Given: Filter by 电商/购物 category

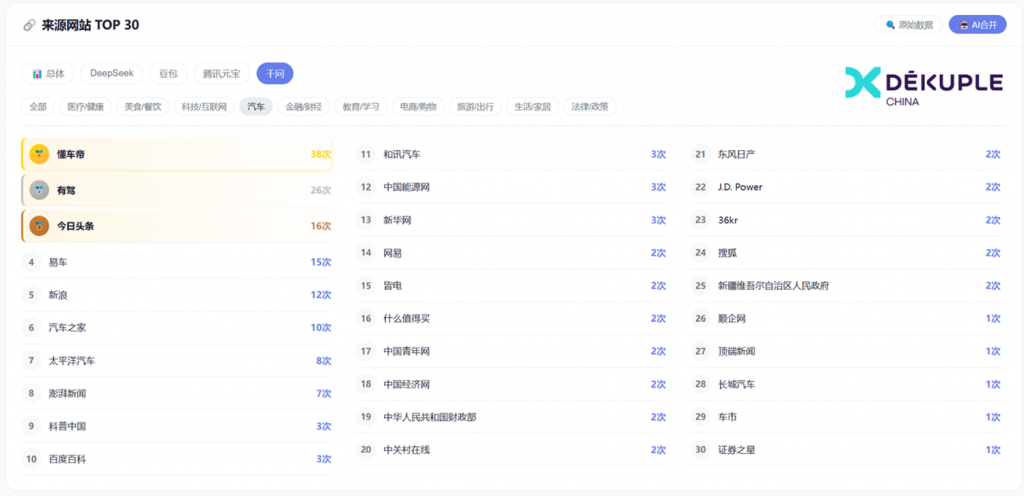Looking at the screenshot, I should [x=418, y=106].
